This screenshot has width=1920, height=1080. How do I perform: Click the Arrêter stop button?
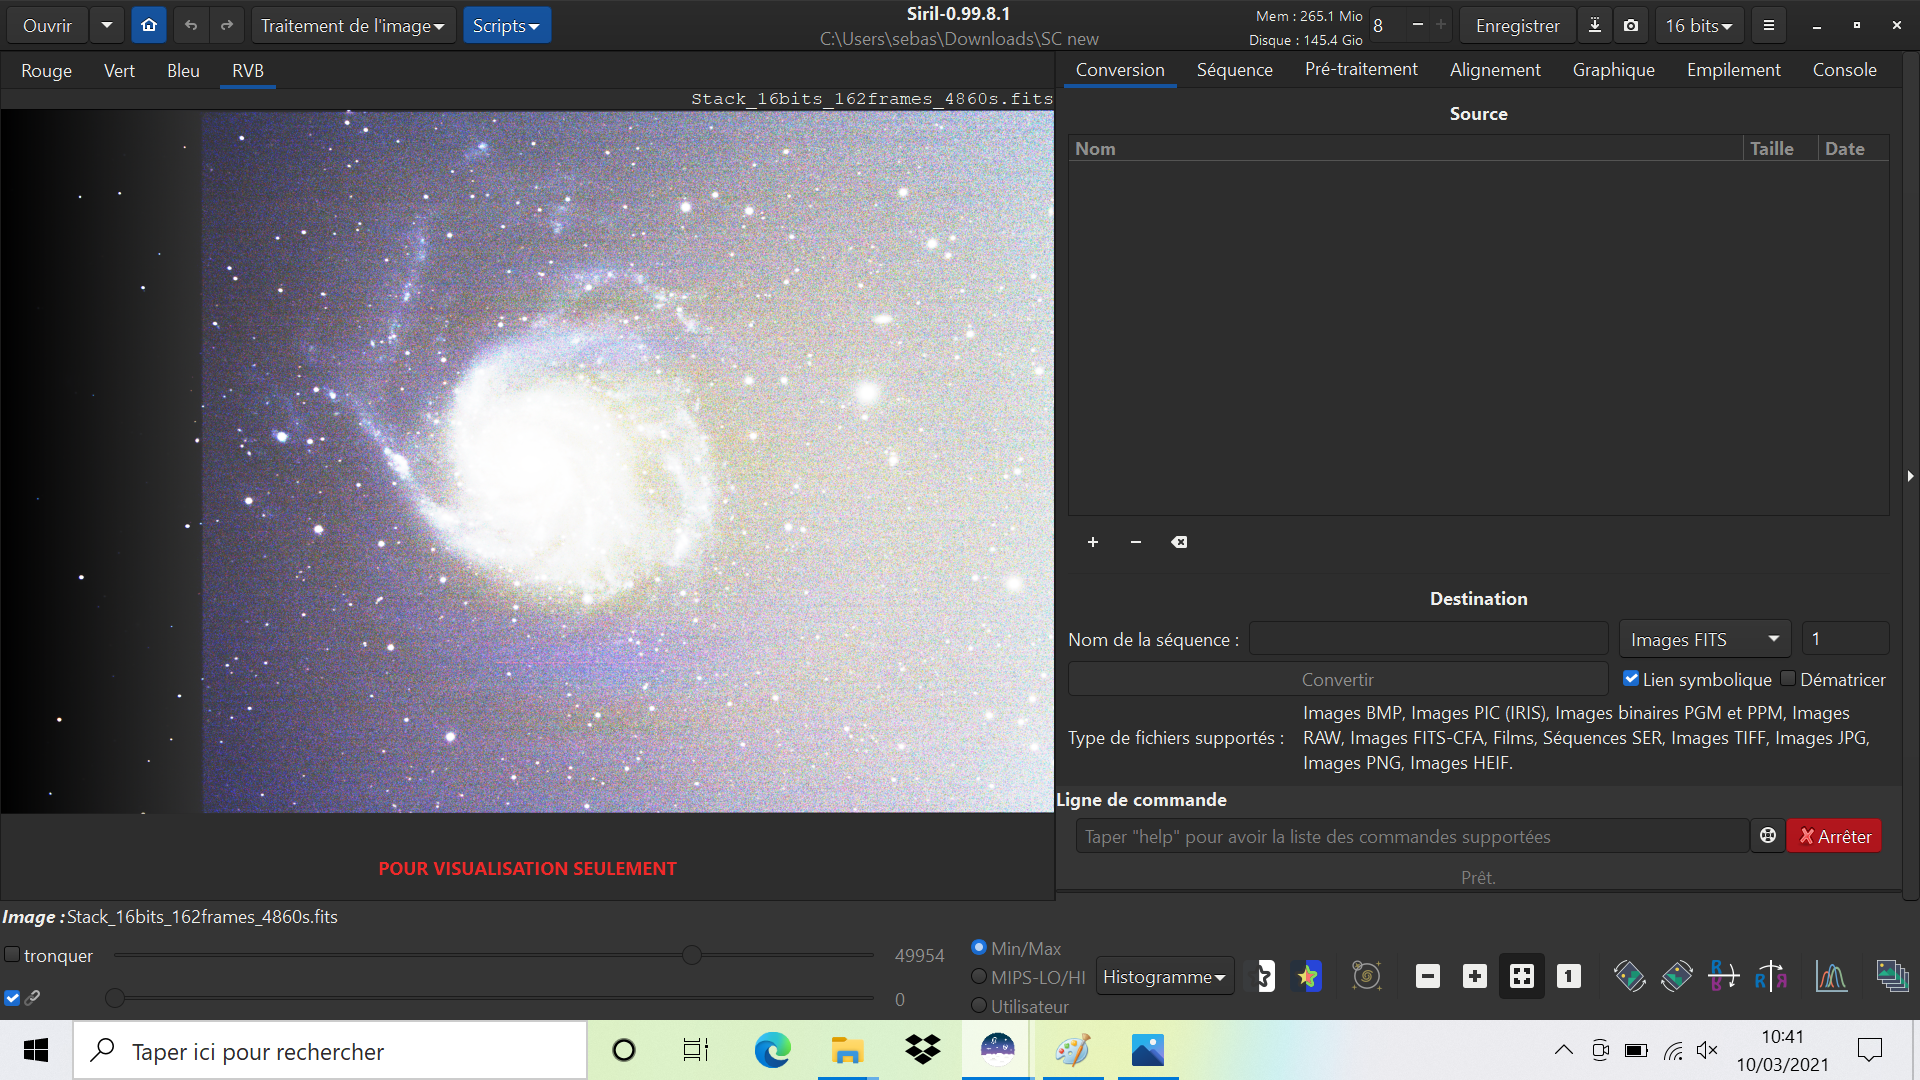1834,836
